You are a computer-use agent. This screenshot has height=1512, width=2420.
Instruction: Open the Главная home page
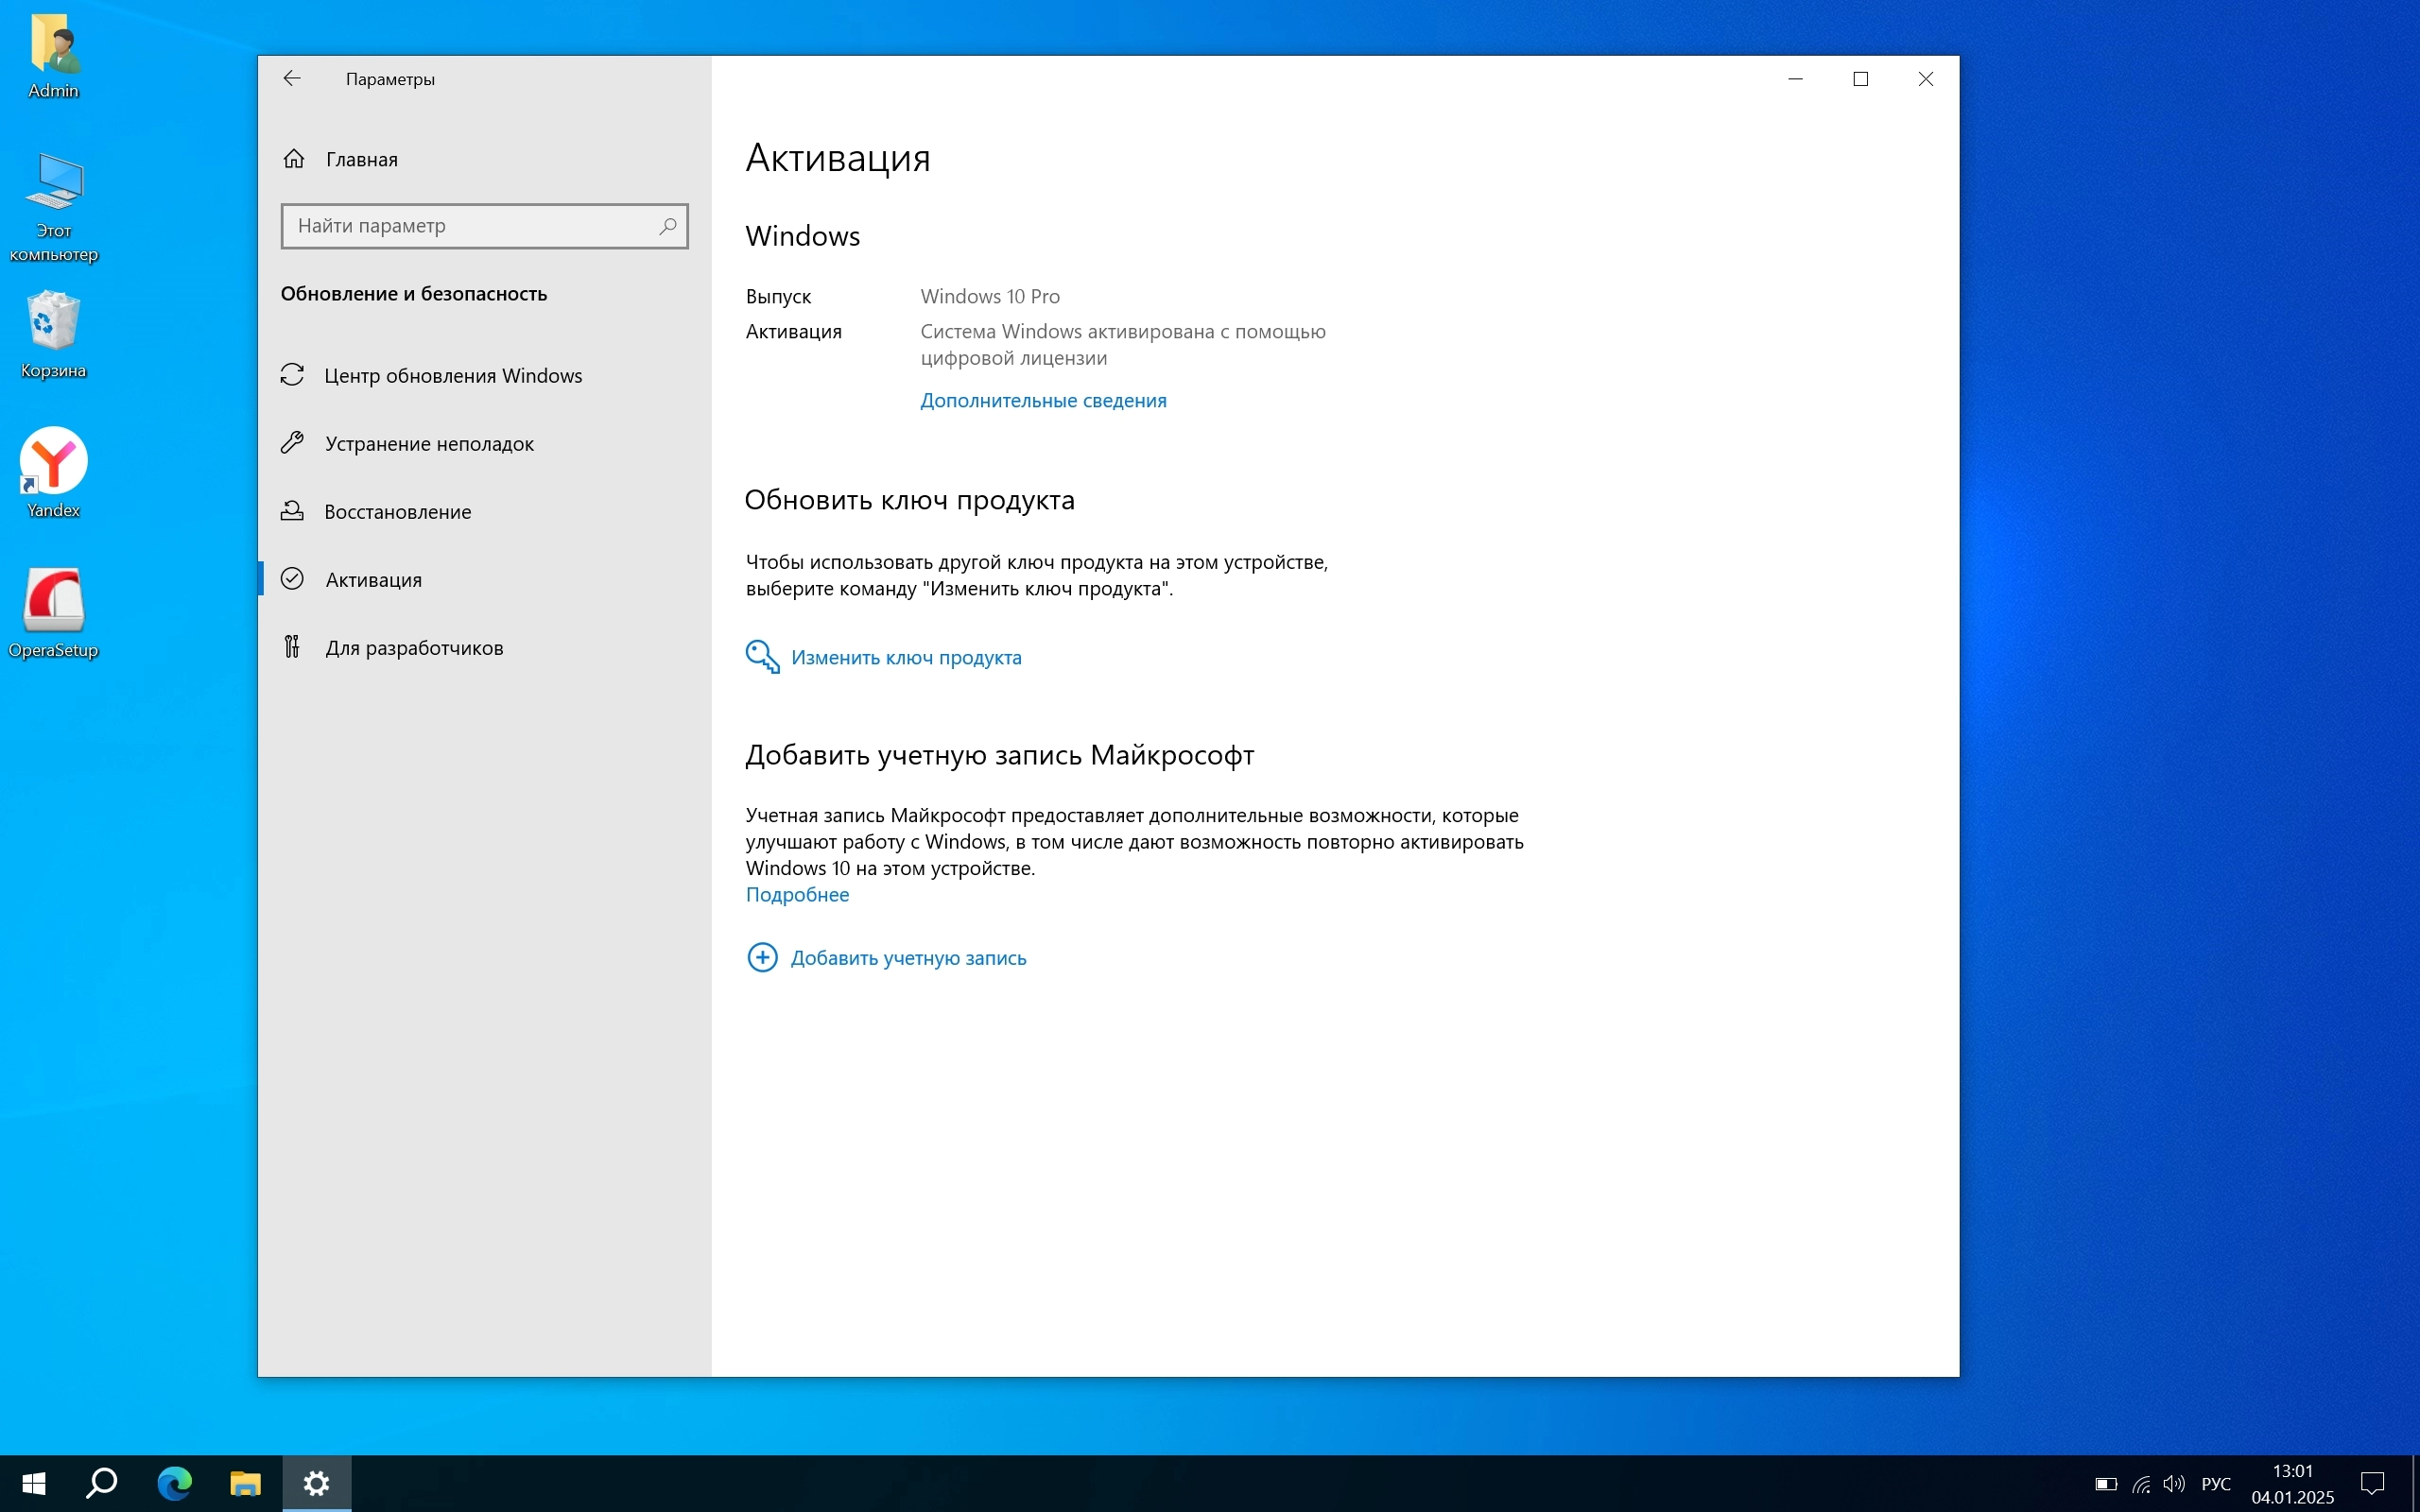click(361, 159)
